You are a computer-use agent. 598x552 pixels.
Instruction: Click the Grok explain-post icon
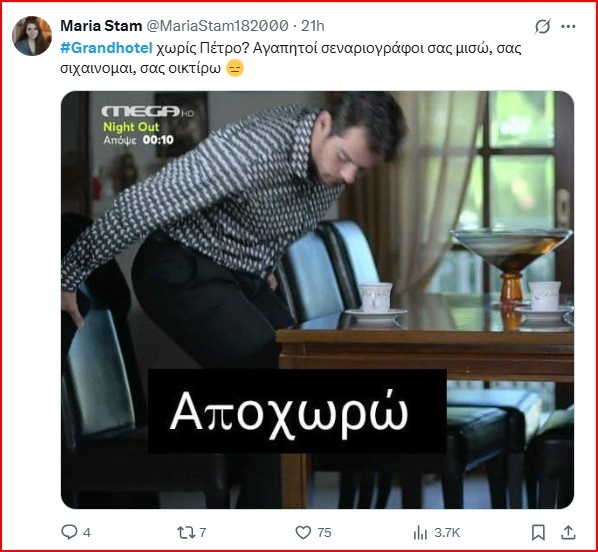point(542,26)
